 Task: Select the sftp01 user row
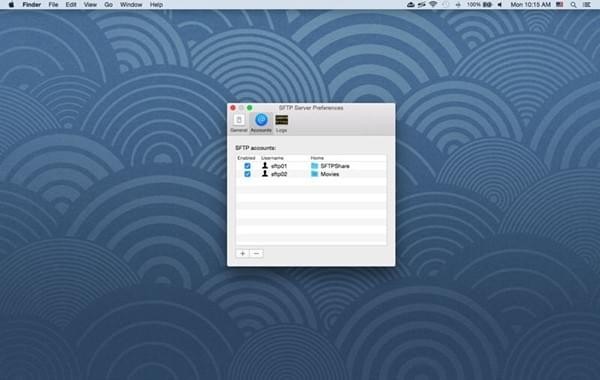click(x=311, y=166)
